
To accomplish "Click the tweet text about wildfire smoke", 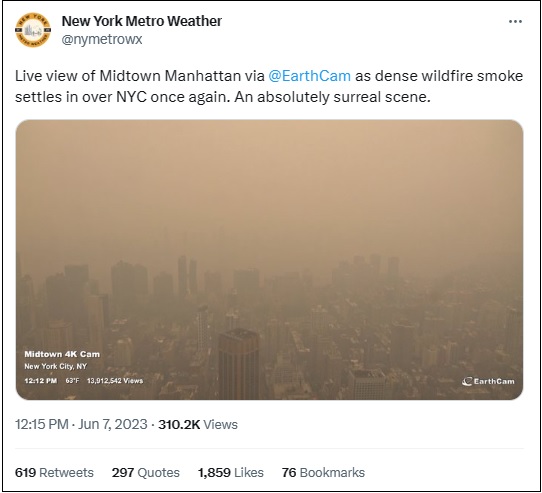I will 269,86.
